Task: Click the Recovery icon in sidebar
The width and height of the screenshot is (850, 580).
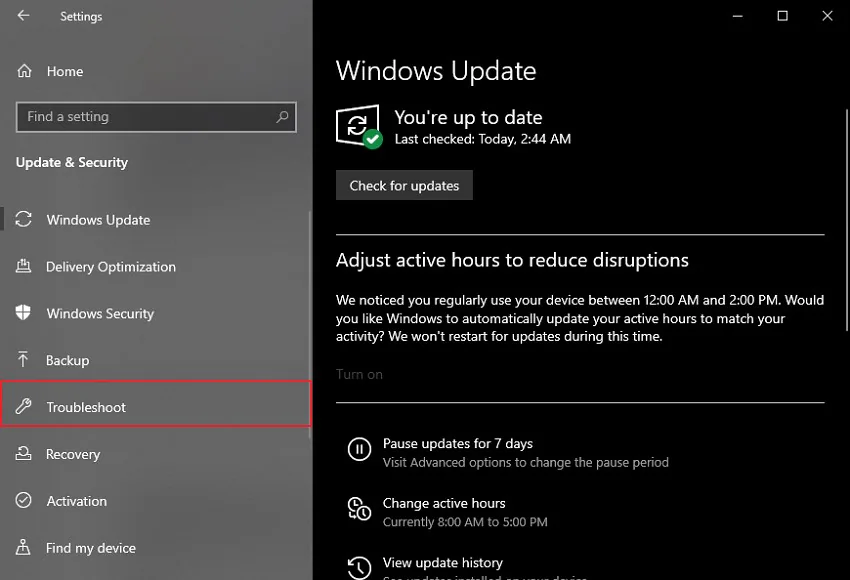Action: (23, 453)
